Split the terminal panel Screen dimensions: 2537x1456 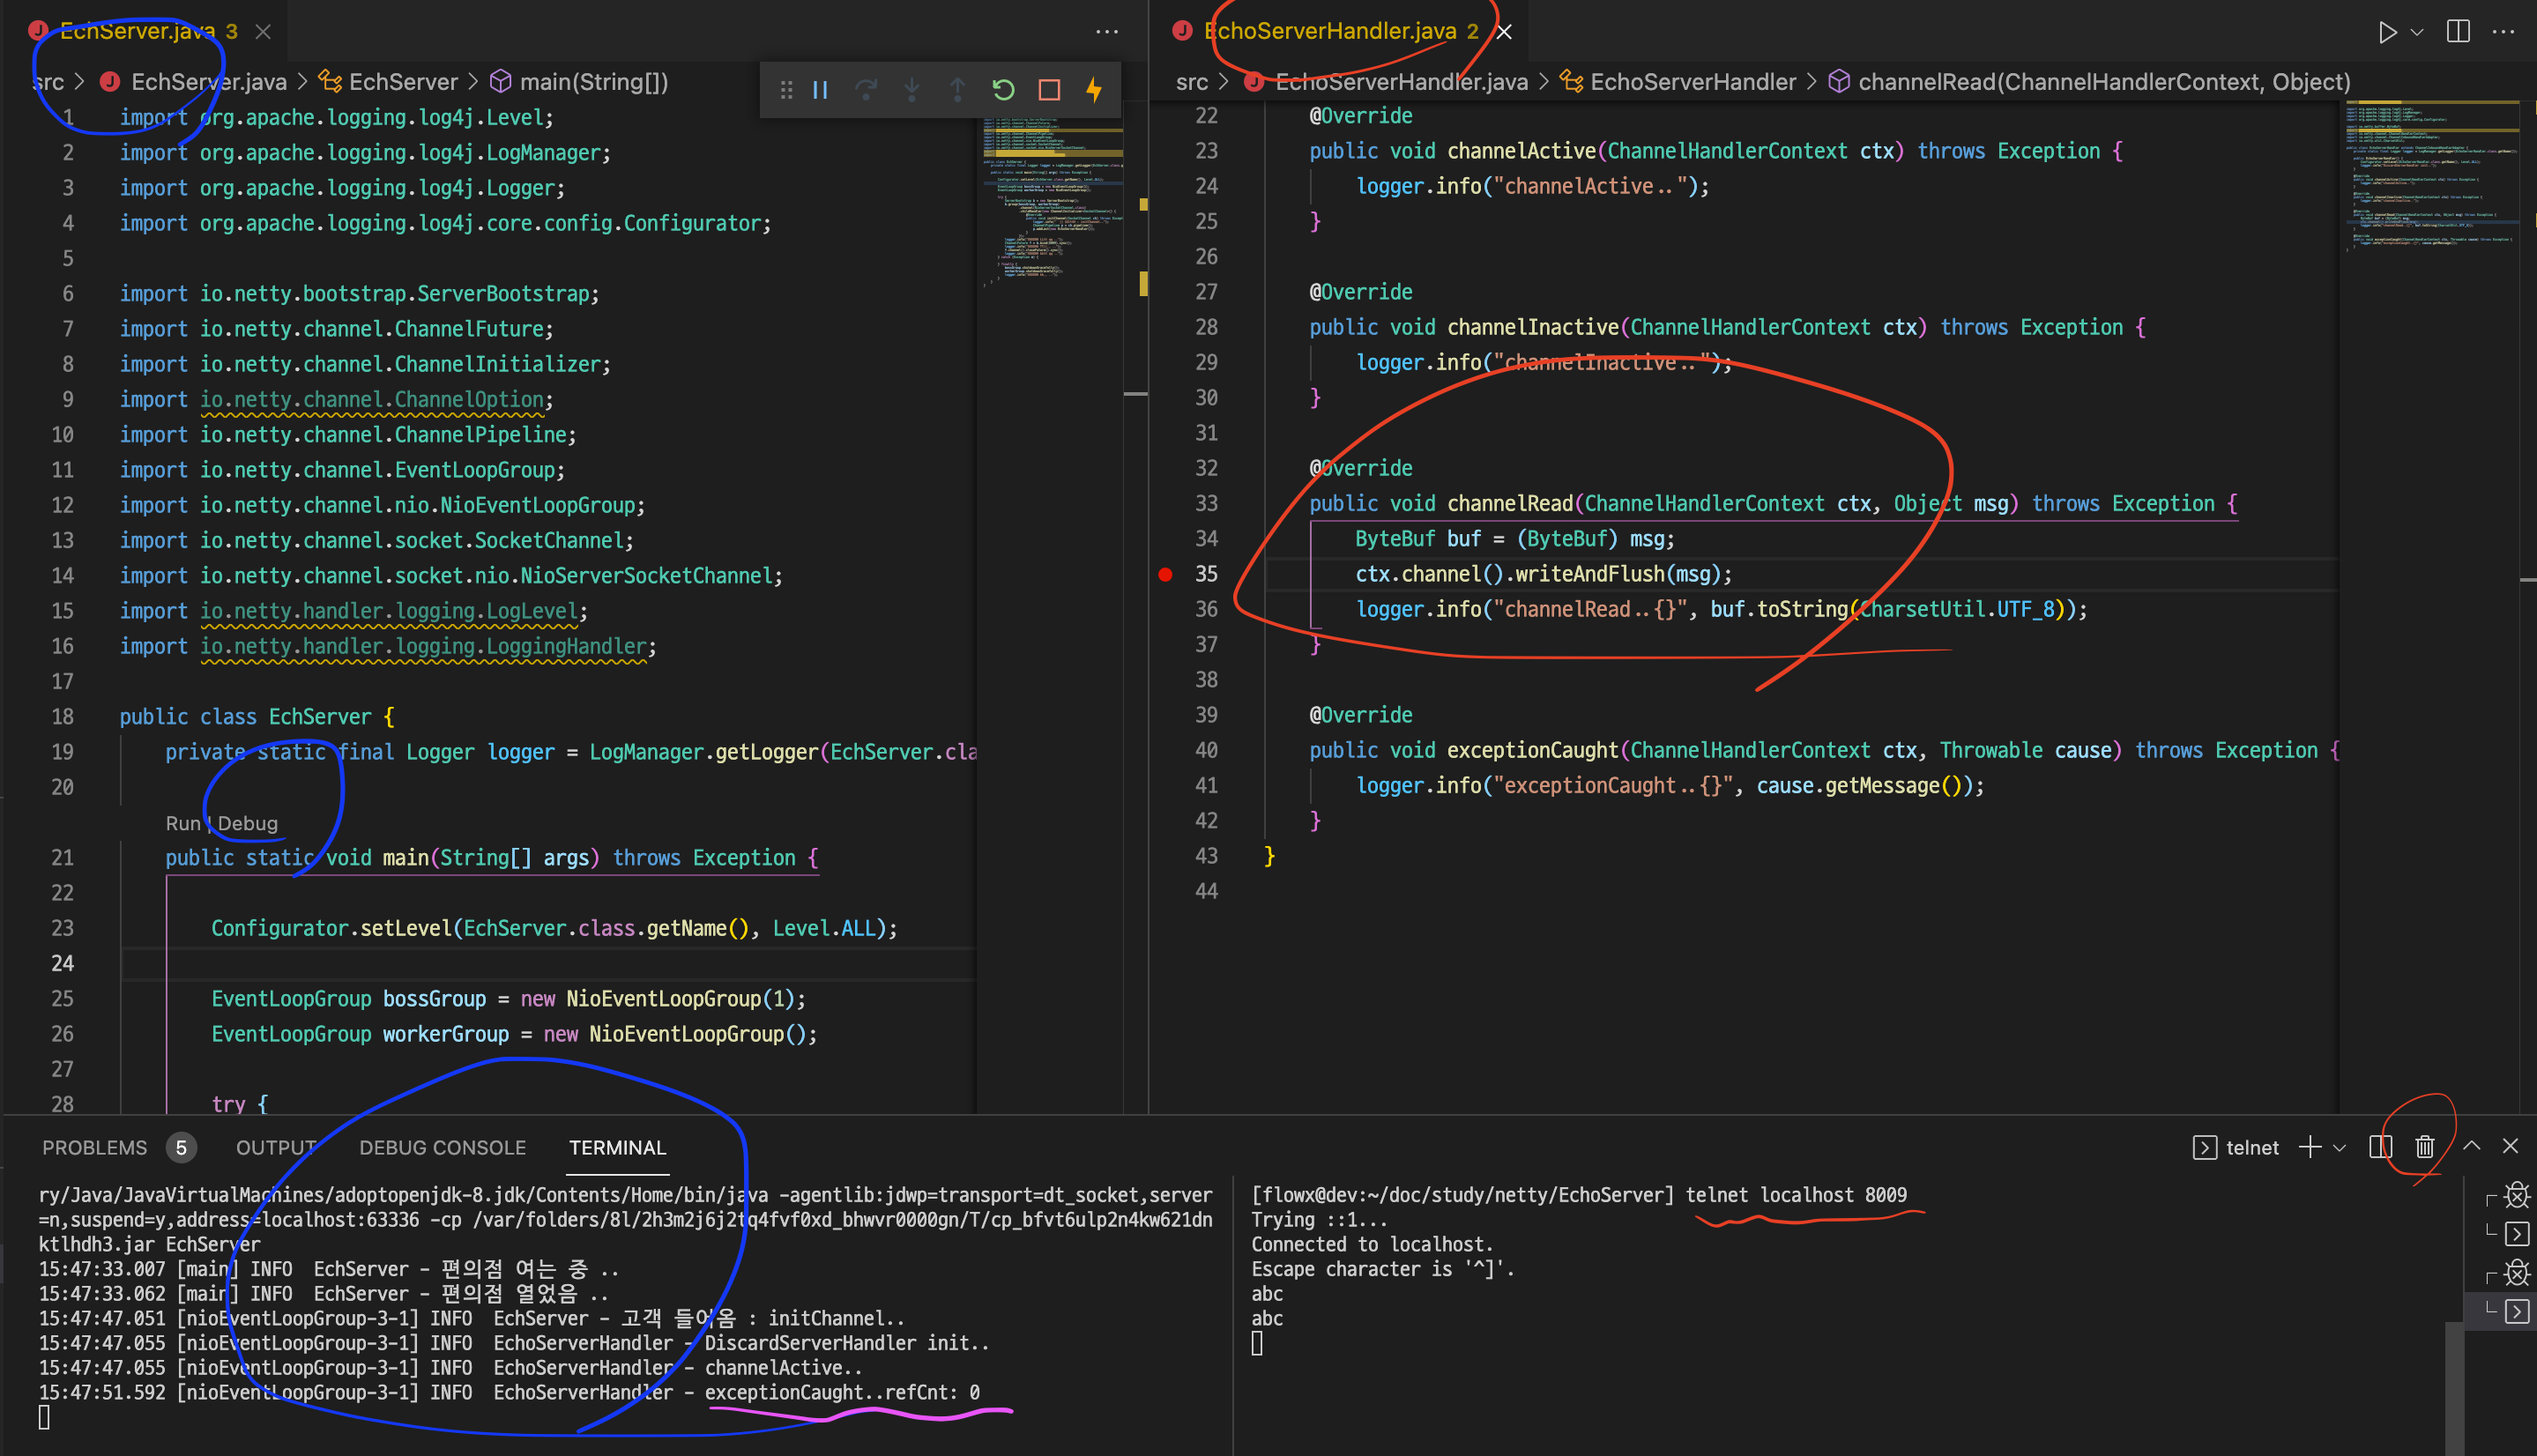tap(2381, 1147)
